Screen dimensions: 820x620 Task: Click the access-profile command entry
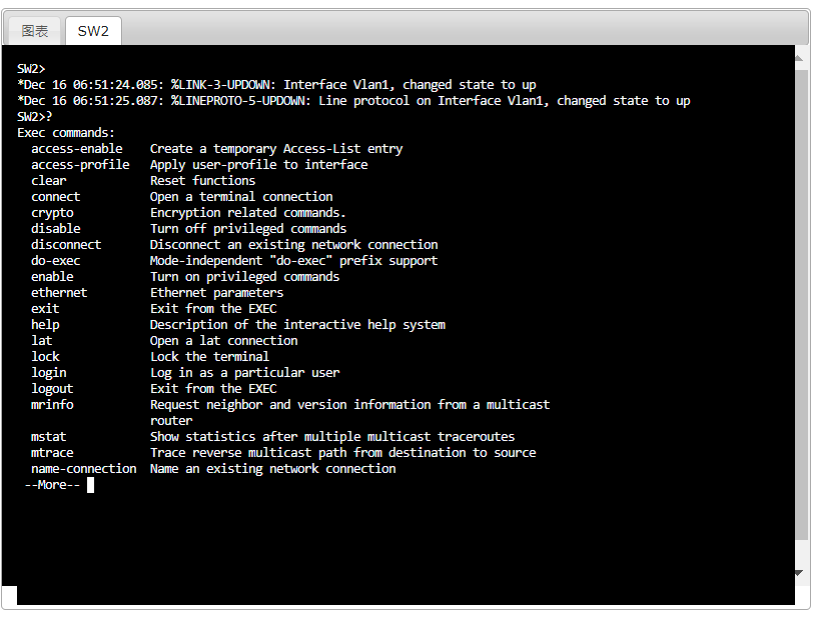[x=80, y=165]
